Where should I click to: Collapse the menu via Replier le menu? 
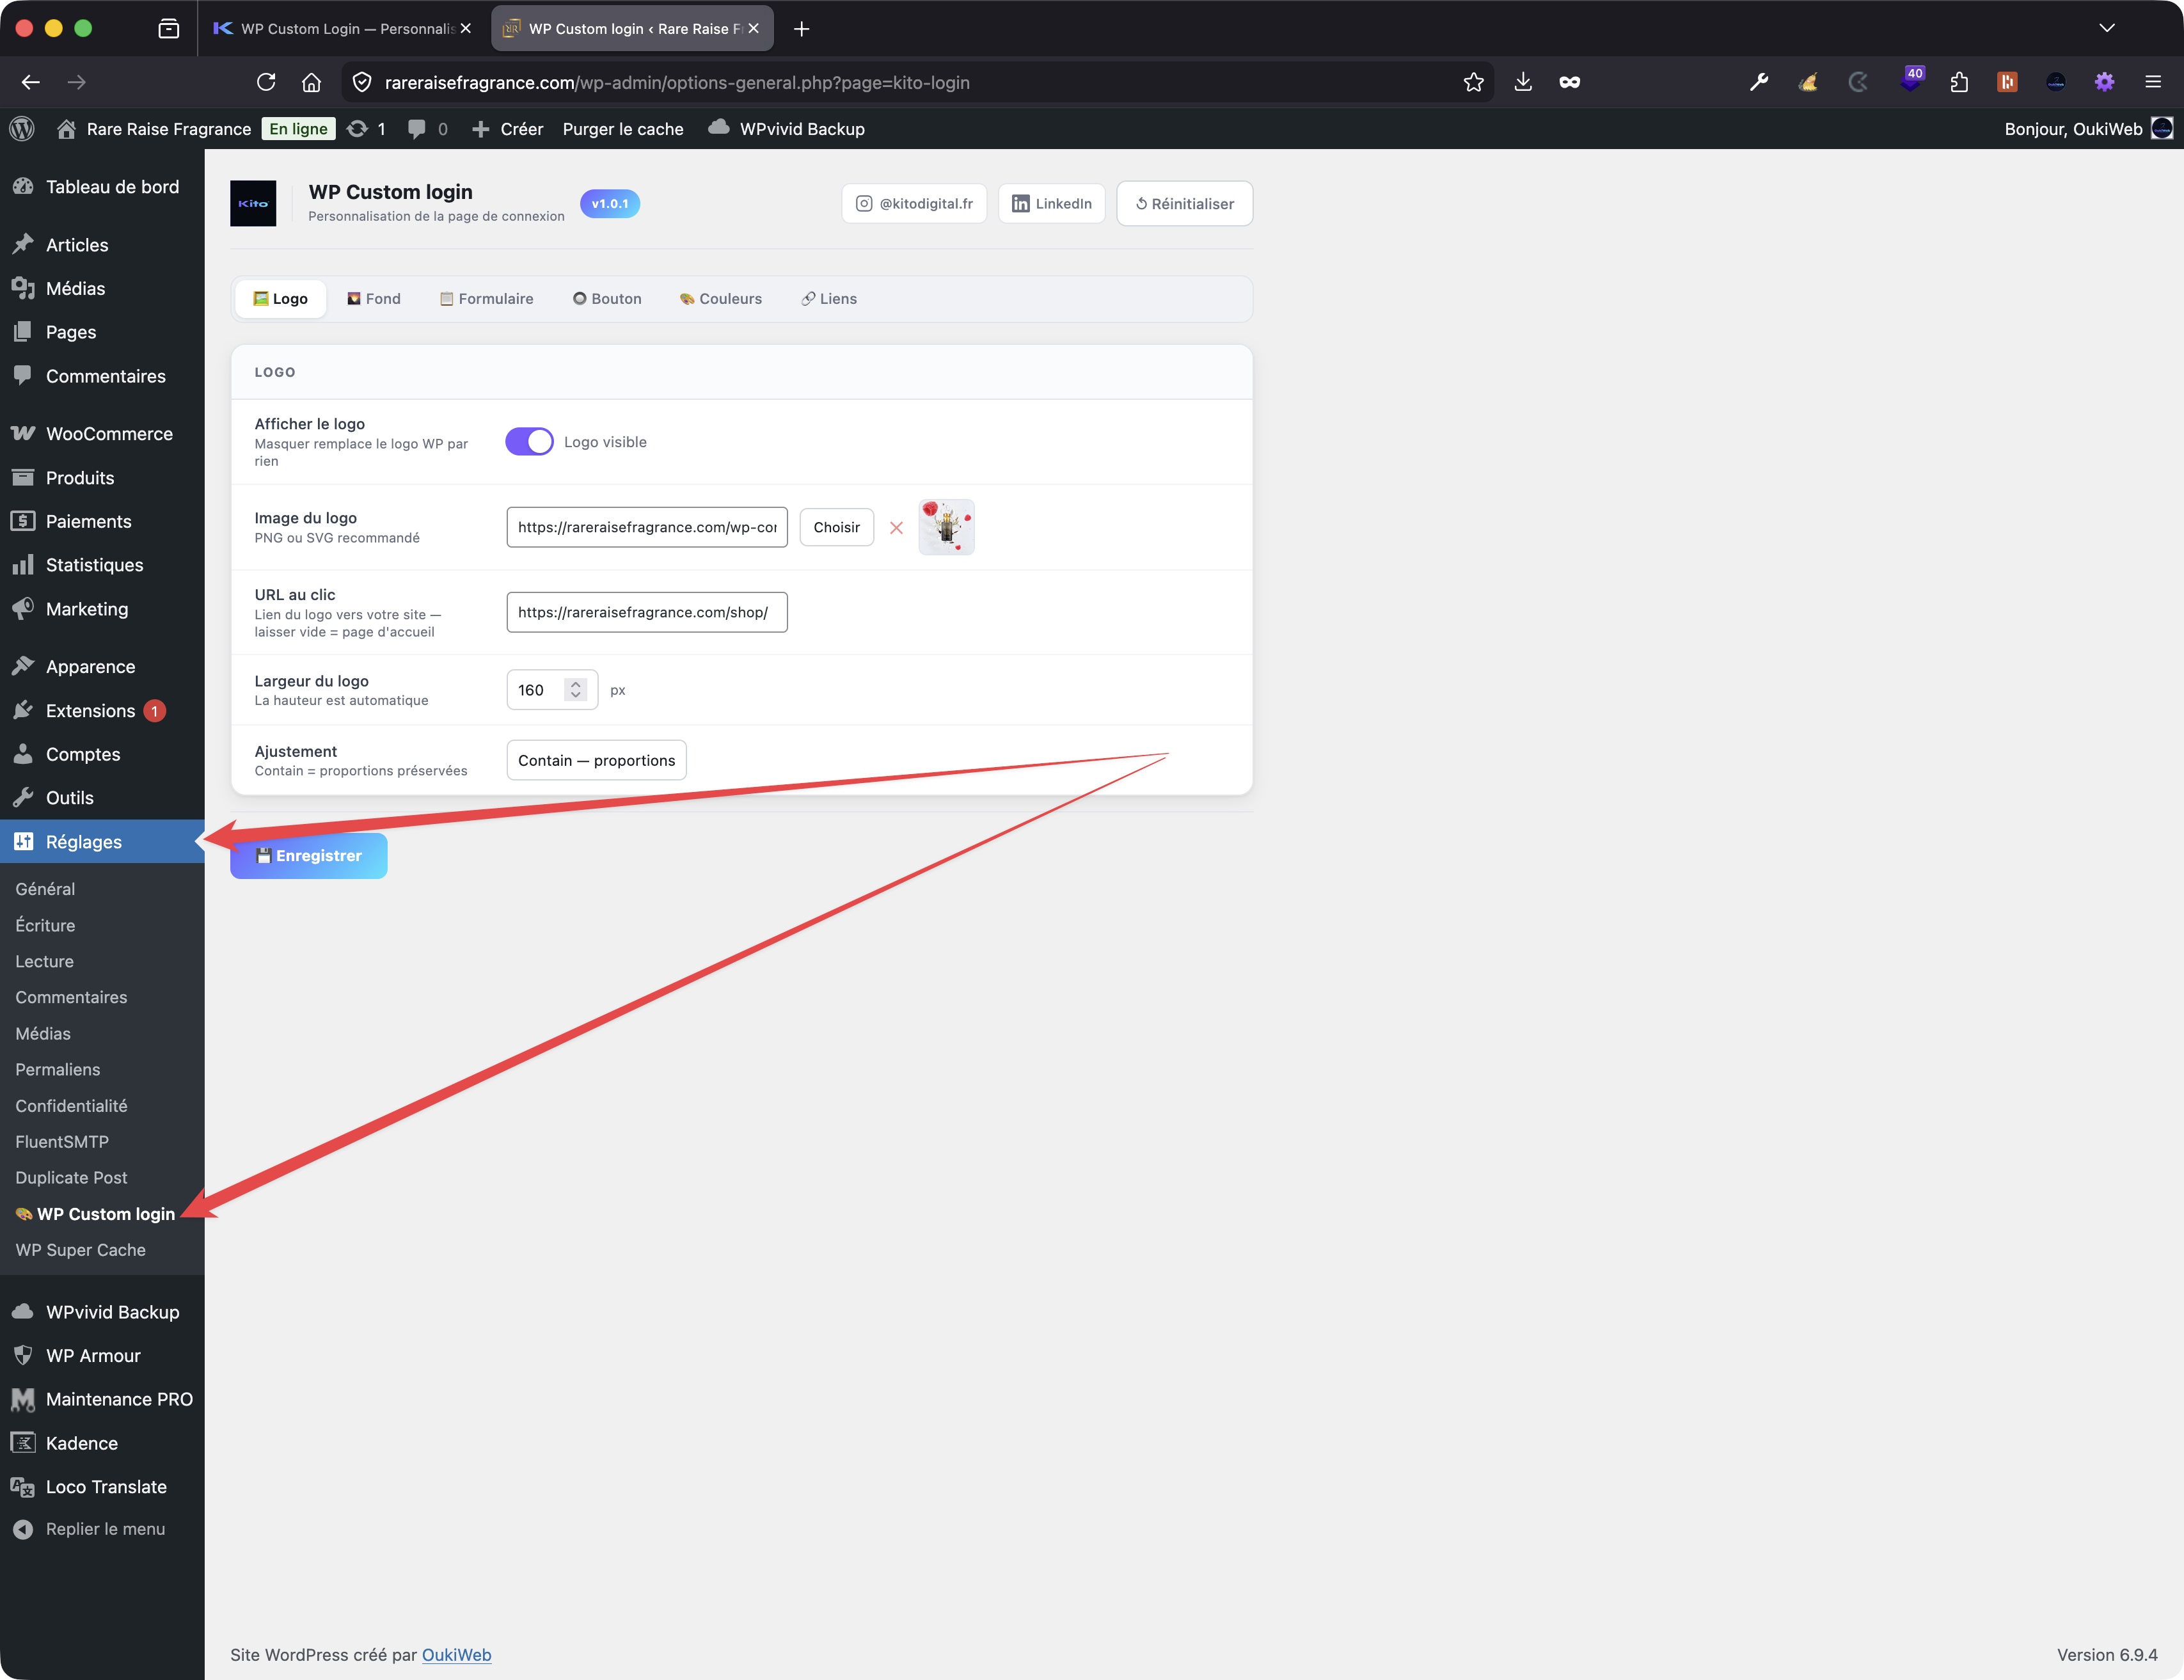coord(104,1528)
